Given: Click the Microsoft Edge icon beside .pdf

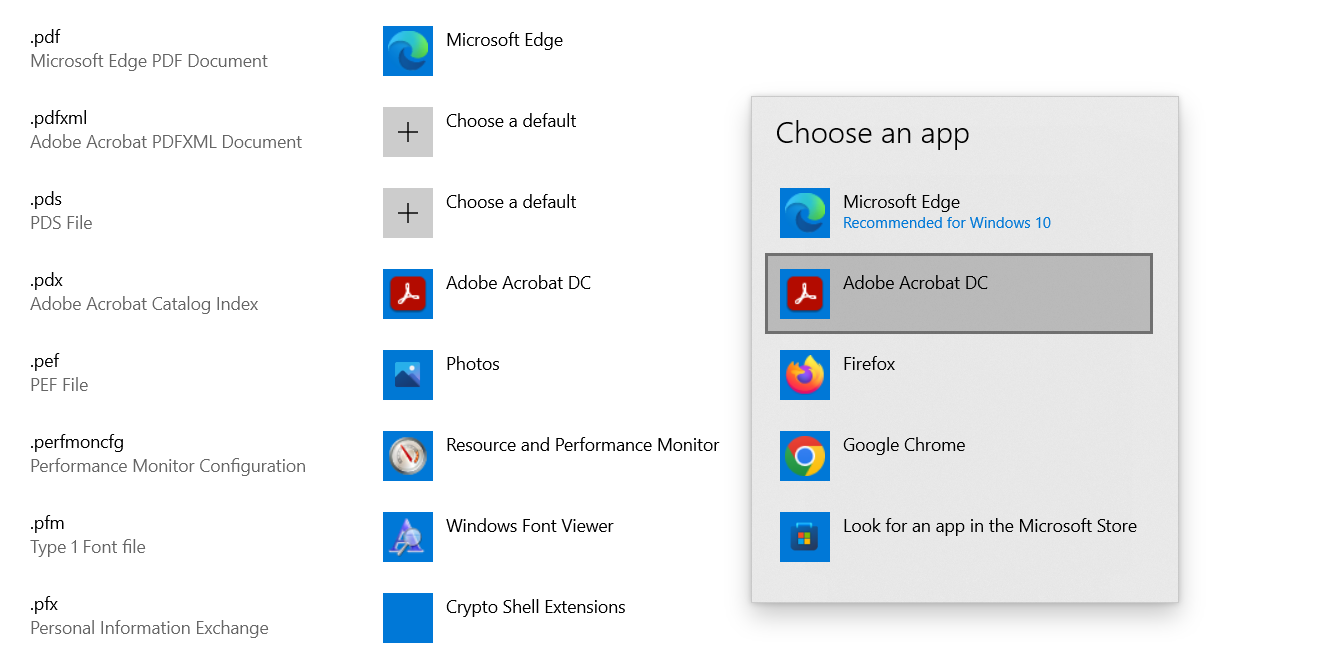Looking at the screenshot, I should pos(408,51).
